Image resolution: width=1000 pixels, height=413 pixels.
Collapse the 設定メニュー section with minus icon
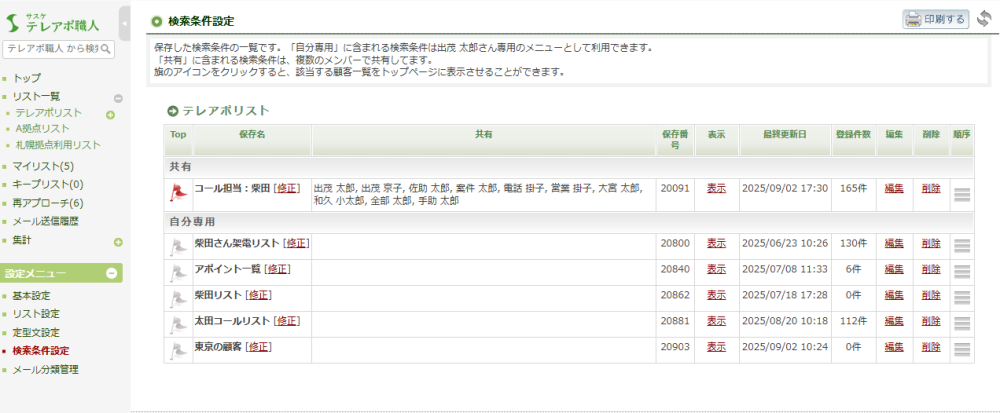click(113, 273)
